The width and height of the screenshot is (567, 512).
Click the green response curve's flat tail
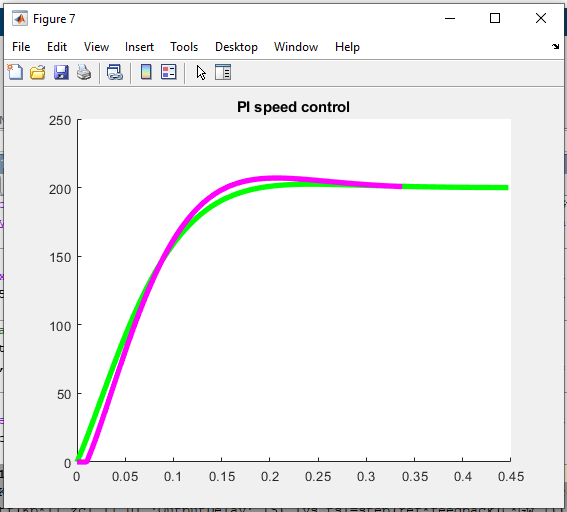click(x=456, y=187)
